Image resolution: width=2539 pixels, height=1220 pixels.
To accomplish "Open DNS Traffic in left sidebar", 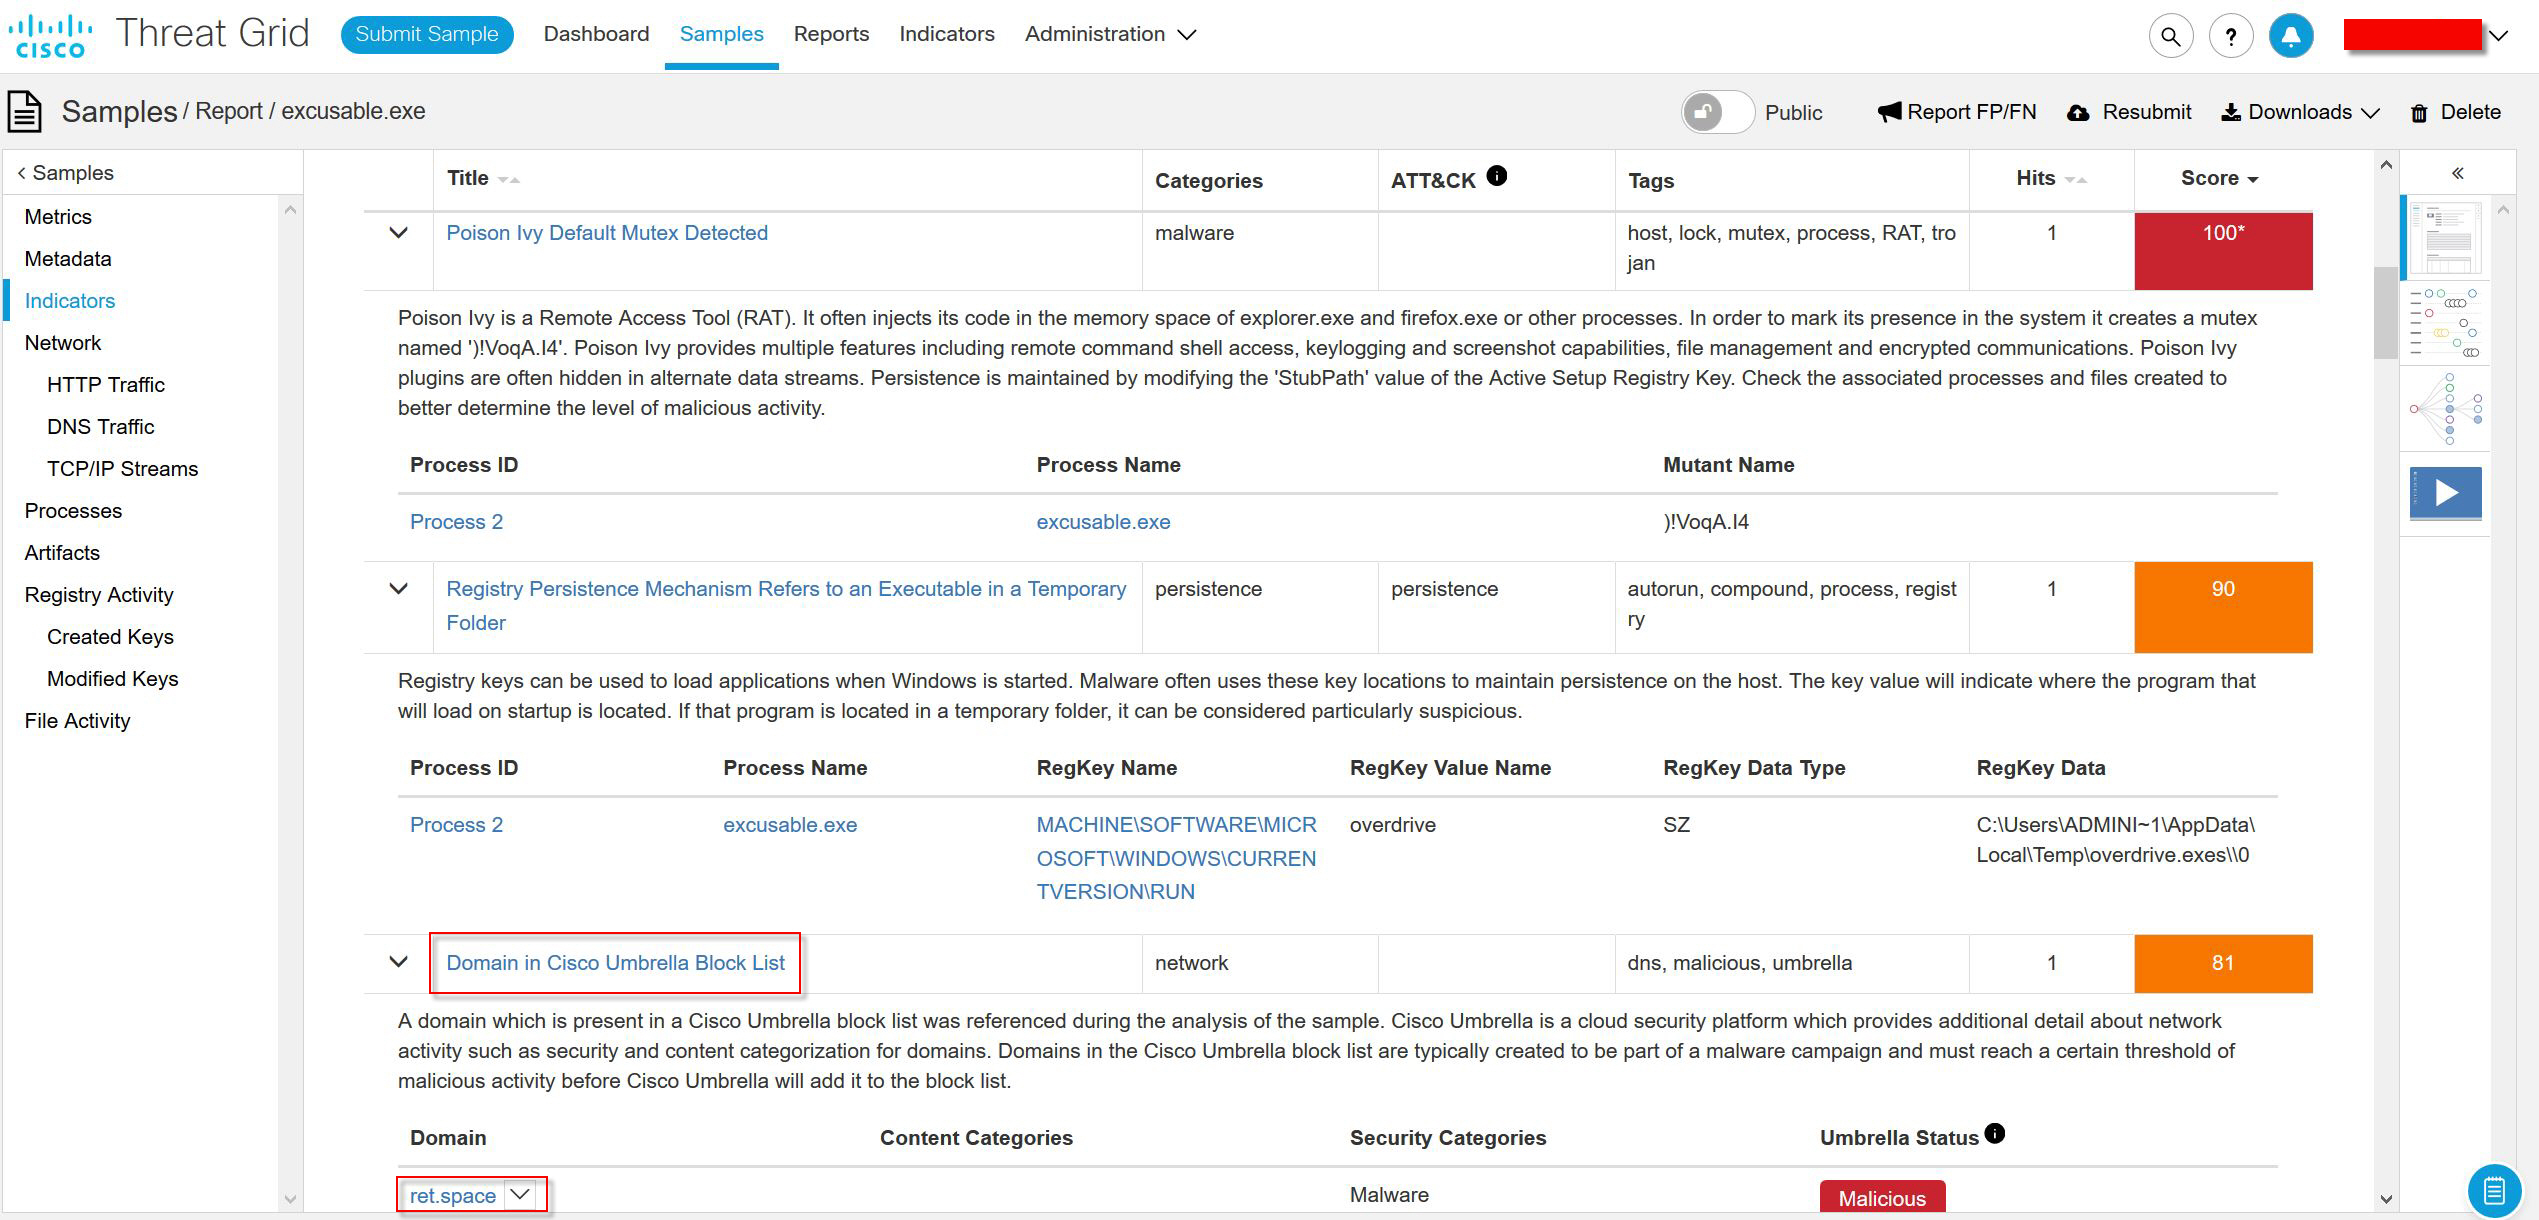I will tap(100, 427).
